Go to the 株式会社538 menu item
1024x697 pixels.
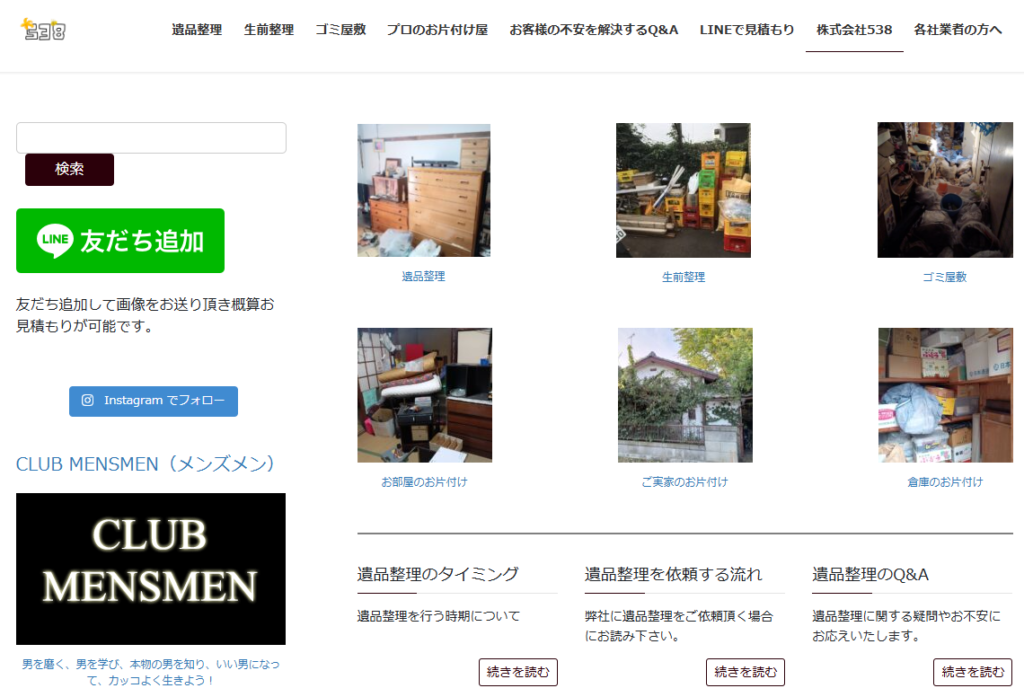[x=854, y=30]
